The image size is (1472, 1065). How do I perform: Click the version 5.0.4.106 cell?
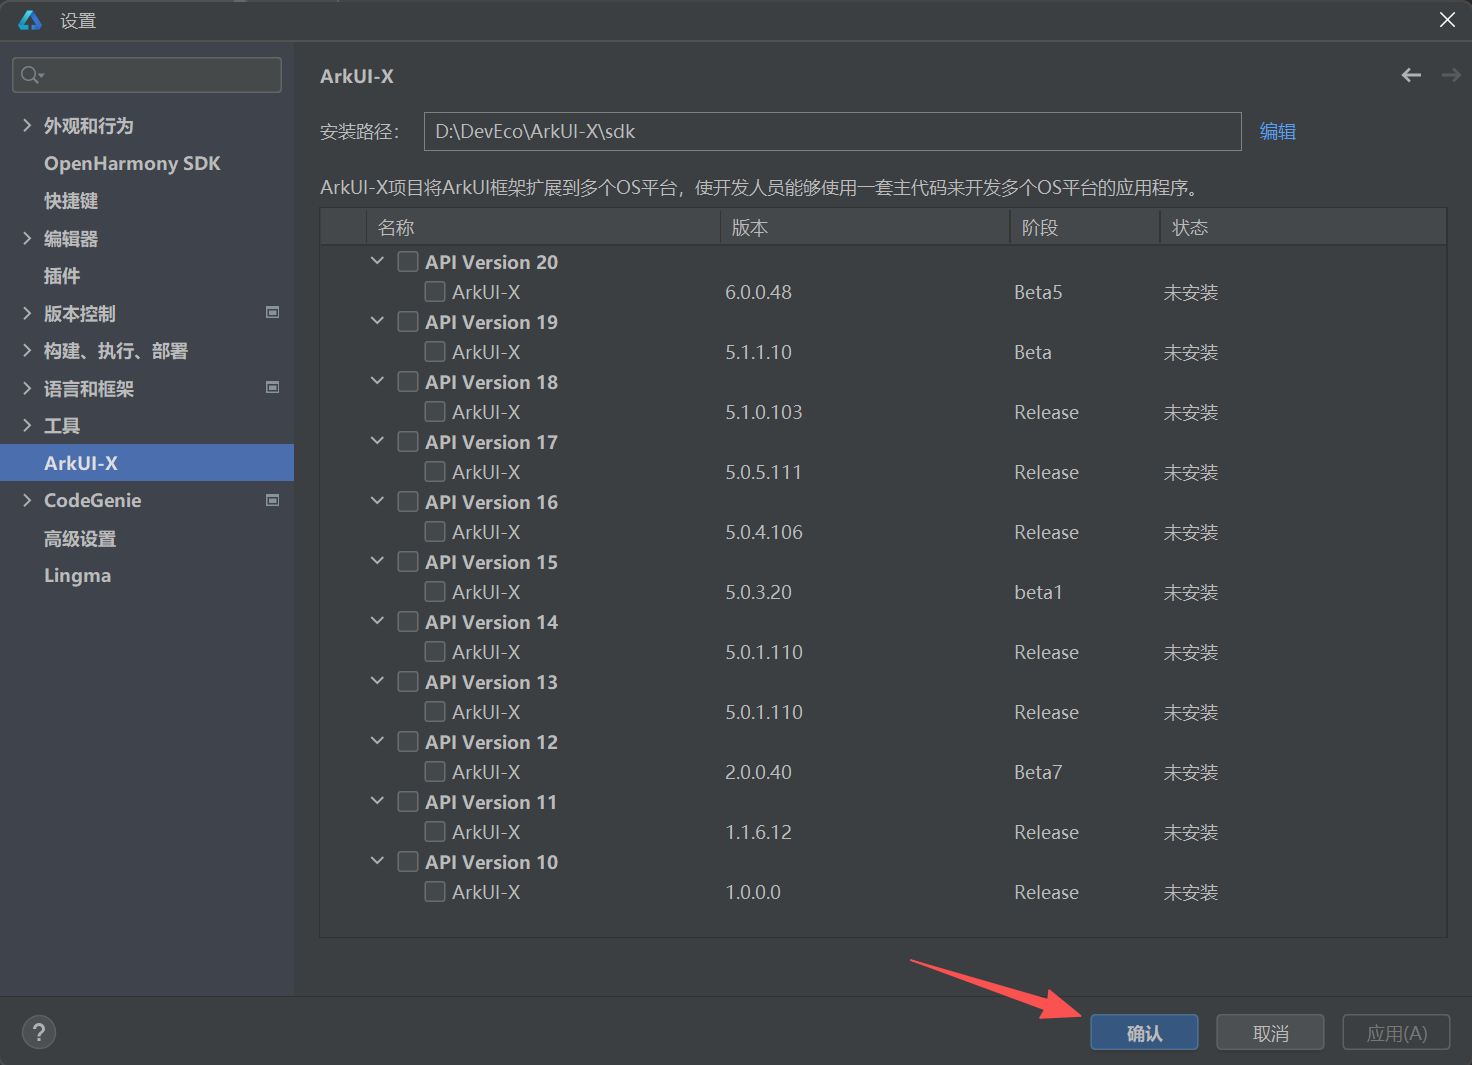(764, 532)
